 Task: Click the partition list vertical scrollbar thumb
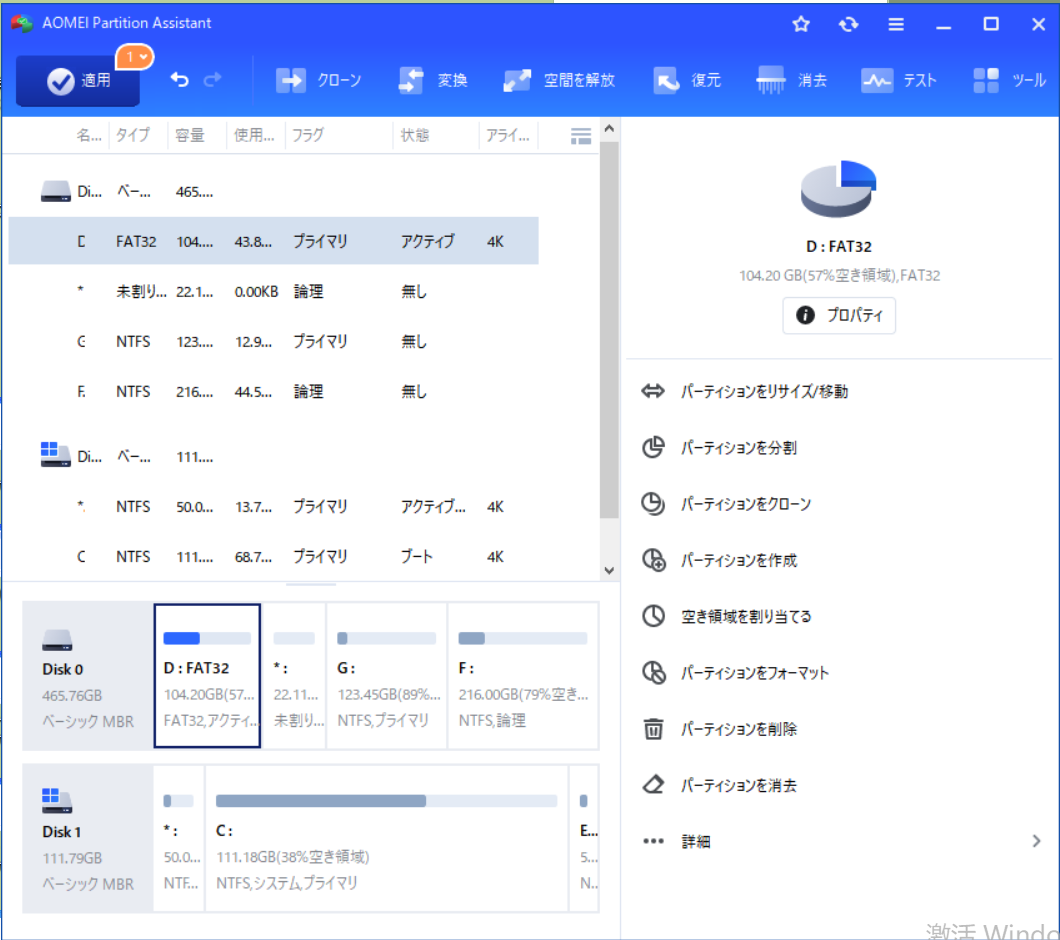click(609, 330)
